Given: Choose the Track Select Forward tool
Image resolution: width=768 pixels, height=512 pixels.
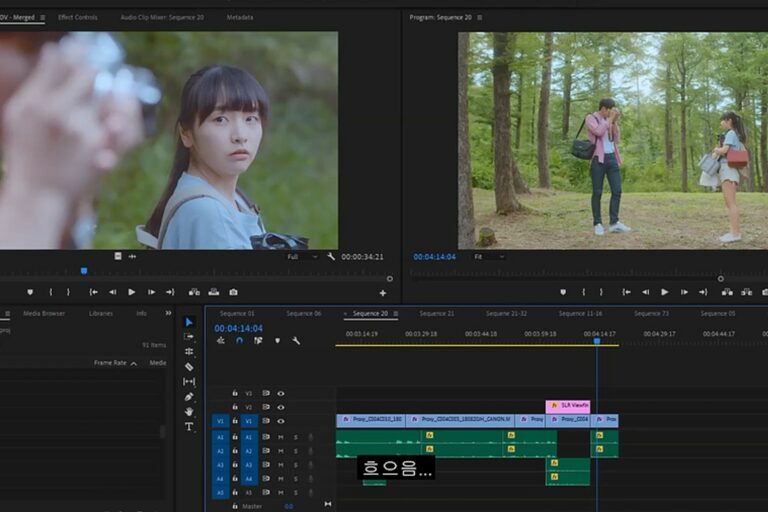Looking at the screenshot, I should pyautogui.click(x=189, y=337).
